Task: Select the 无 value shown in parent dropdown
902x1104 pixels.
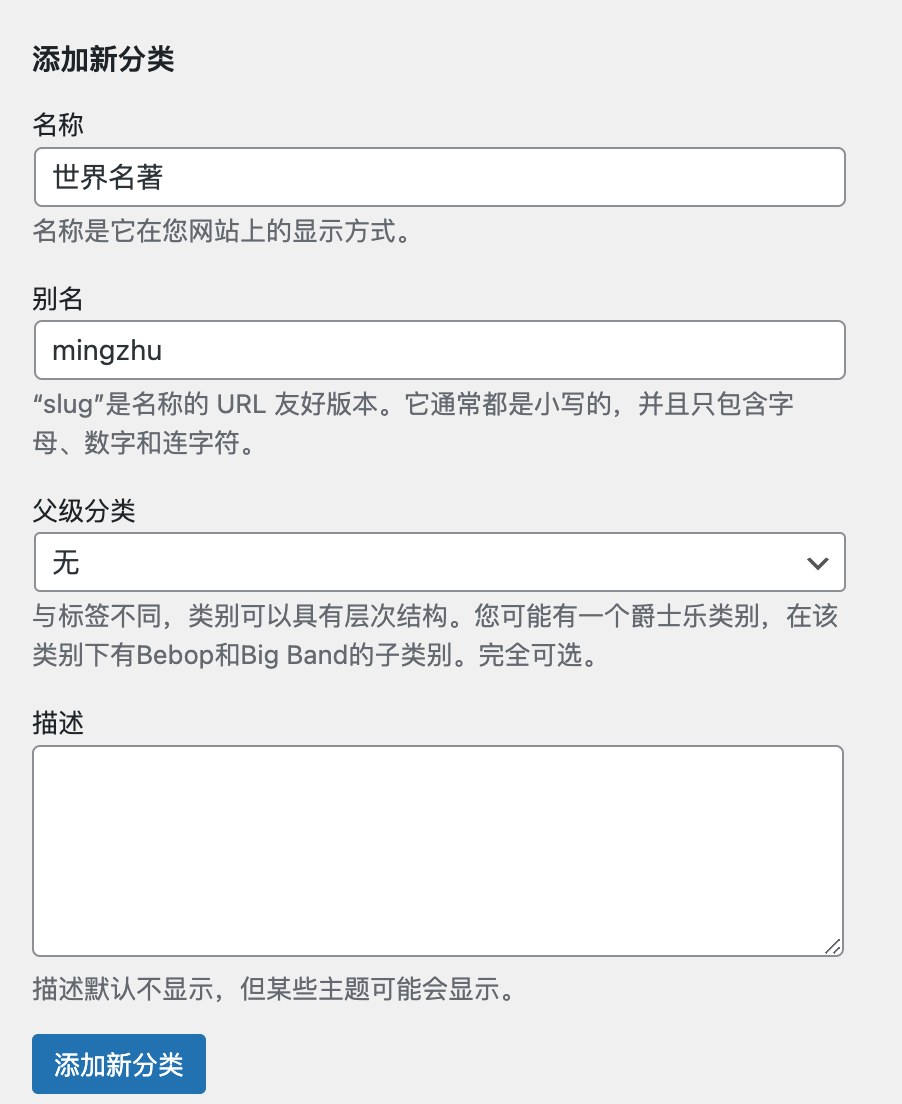Action: coord(65,563)
